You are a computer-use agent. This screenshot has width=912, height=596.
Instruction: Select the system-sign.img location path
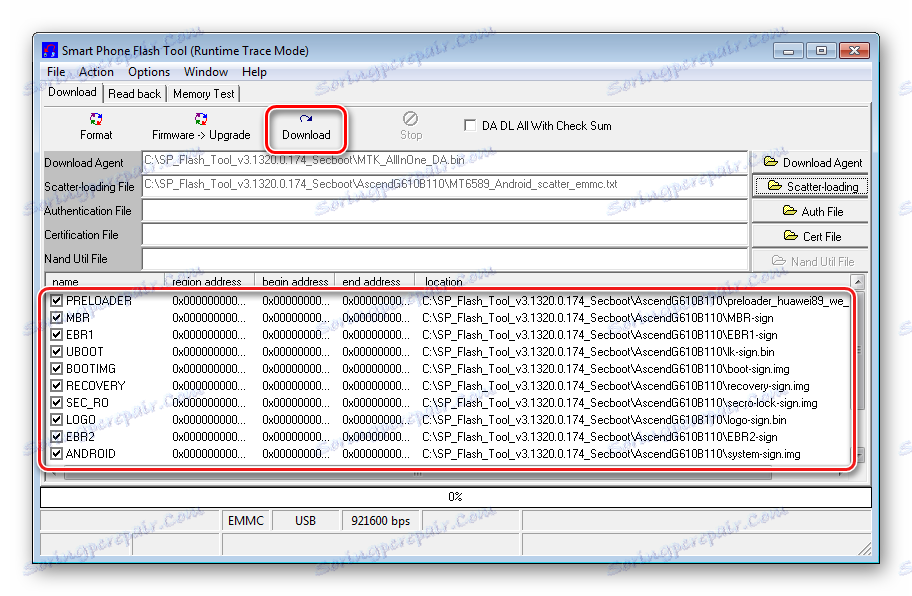611,454
